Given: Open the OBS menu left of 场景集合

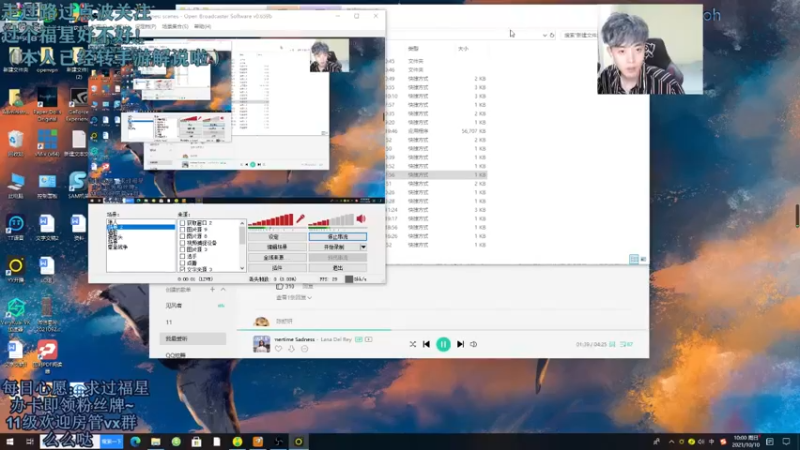Looking at the screenshot, I should (x=145, y=27).
